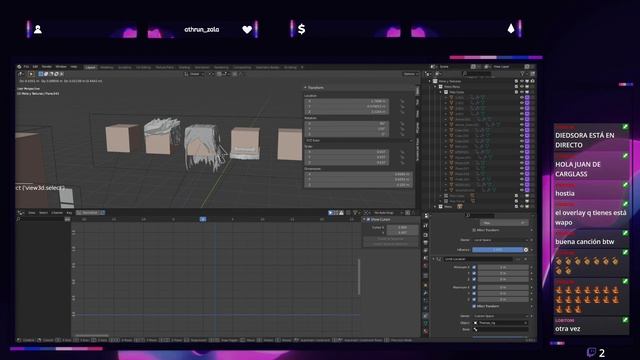
Task: Open the graph editor View menu
Action: coord(31,213)
